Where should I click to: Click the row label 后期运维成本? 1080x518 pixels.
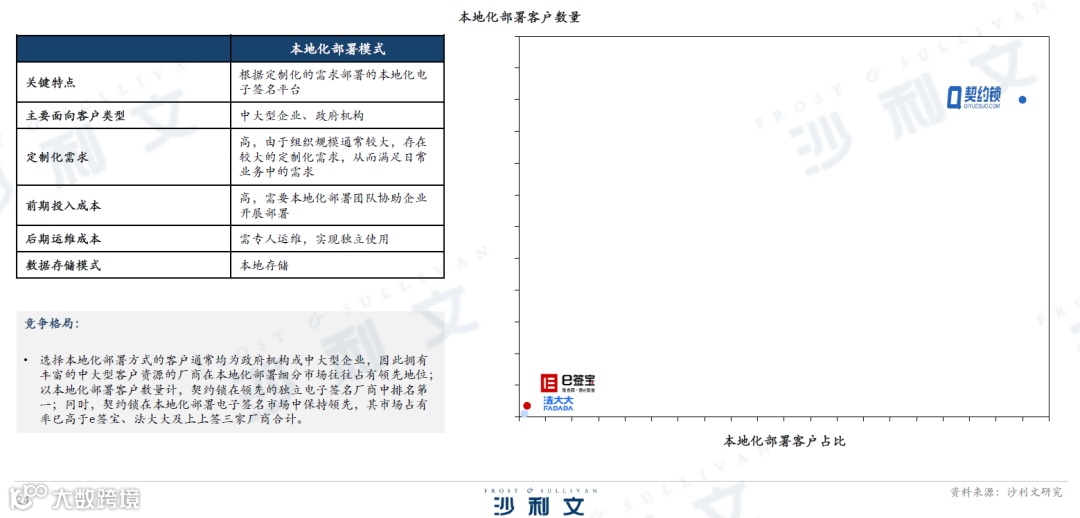[x=63, y=239]
